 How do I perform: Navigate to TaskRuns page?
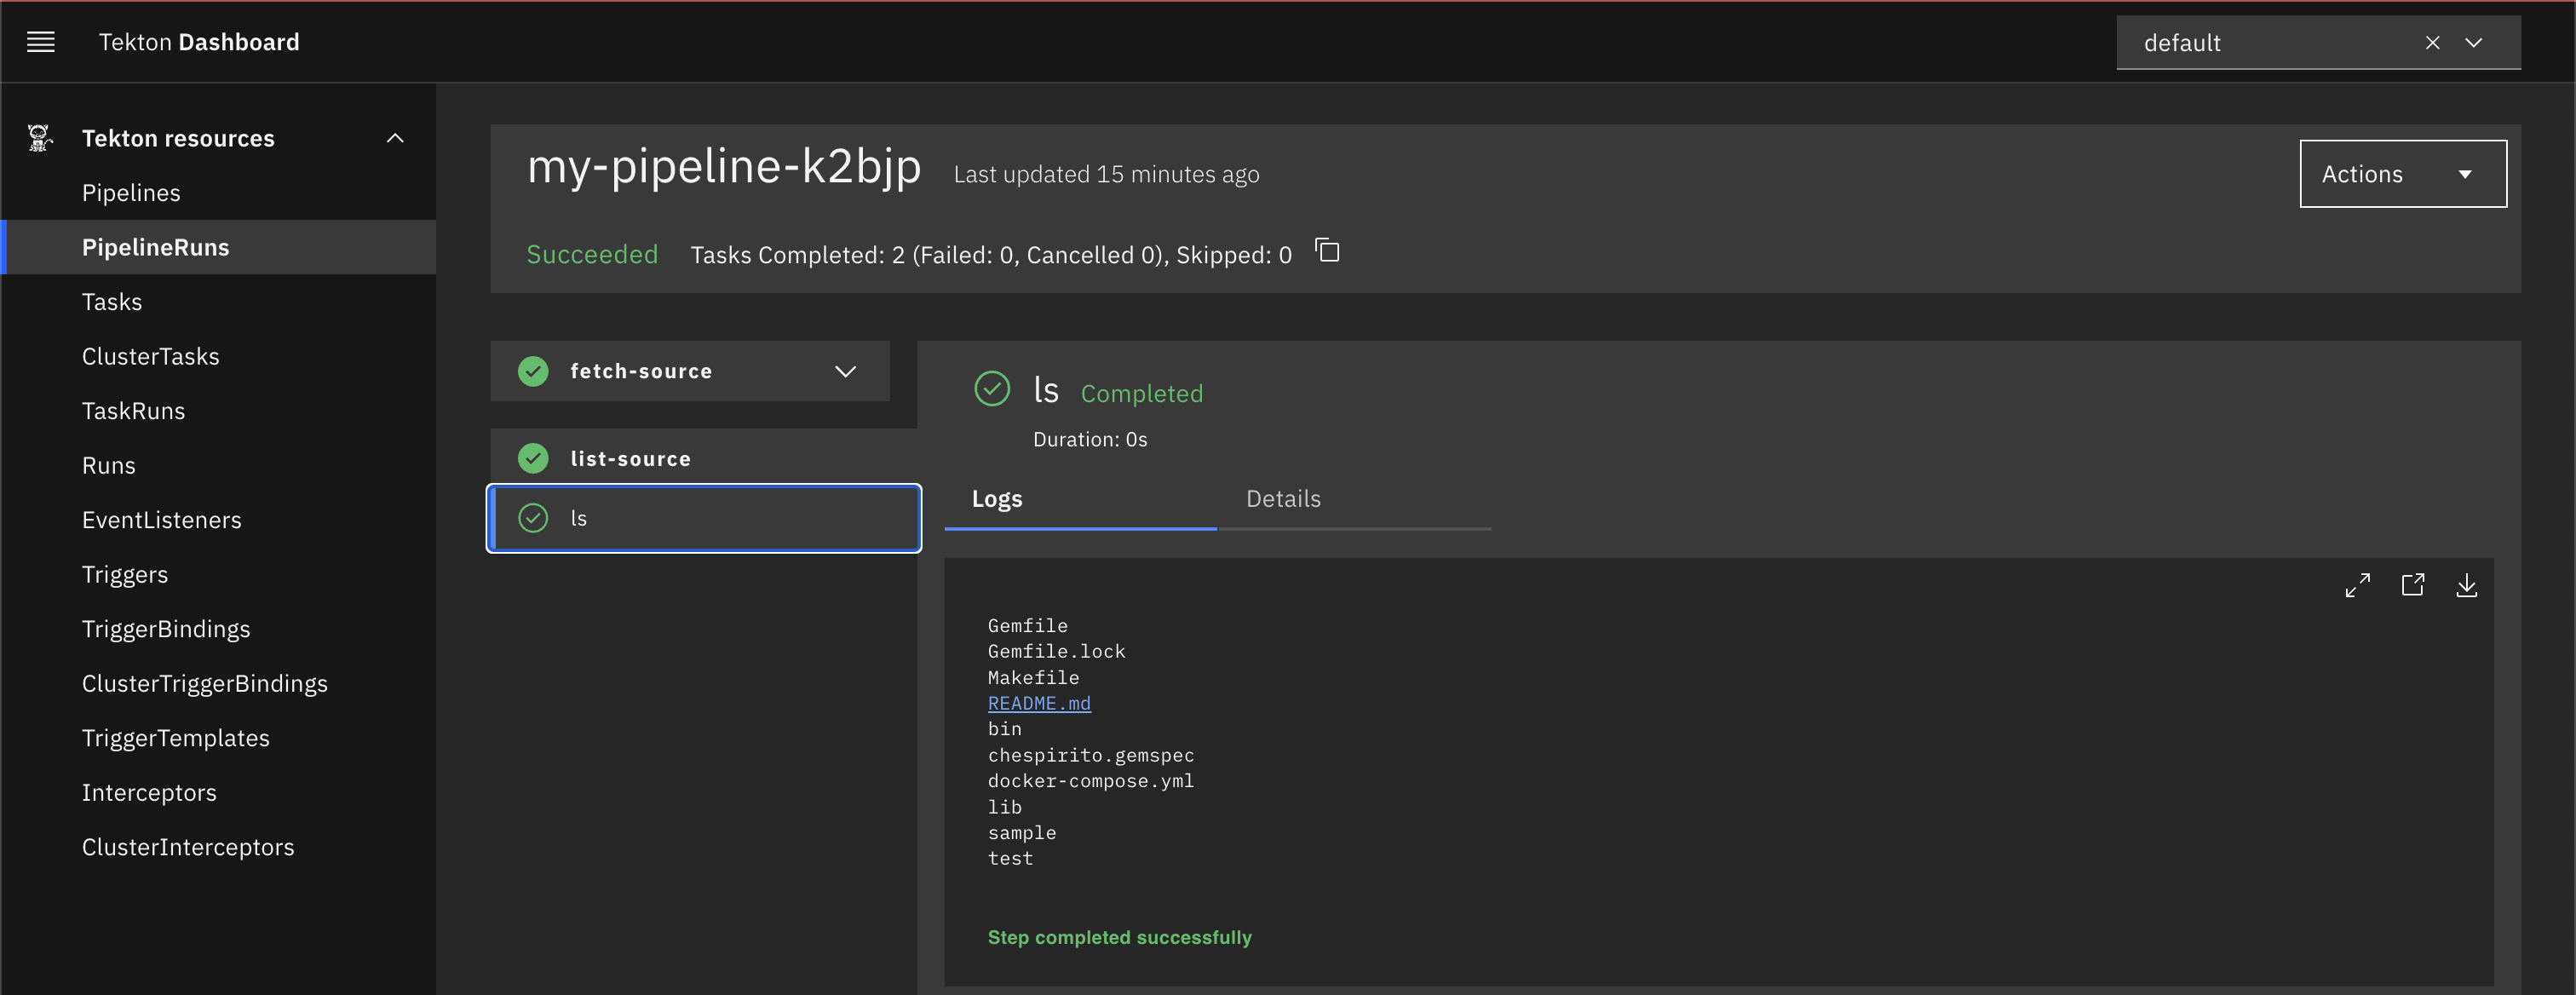pos(133,411)
